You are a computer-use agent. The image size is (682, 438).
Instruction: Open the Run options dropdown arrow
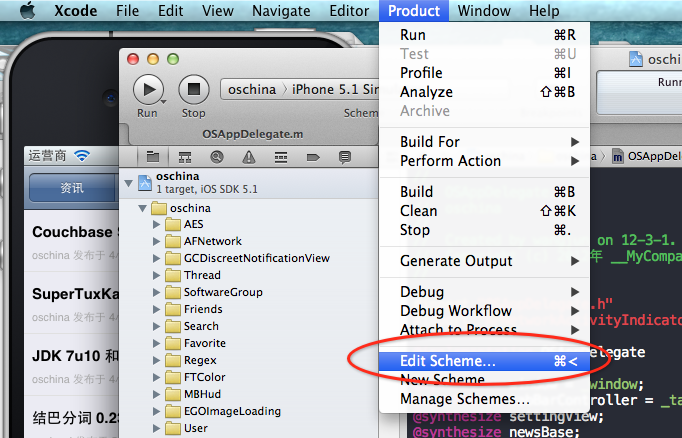click(x=164, y=102)
